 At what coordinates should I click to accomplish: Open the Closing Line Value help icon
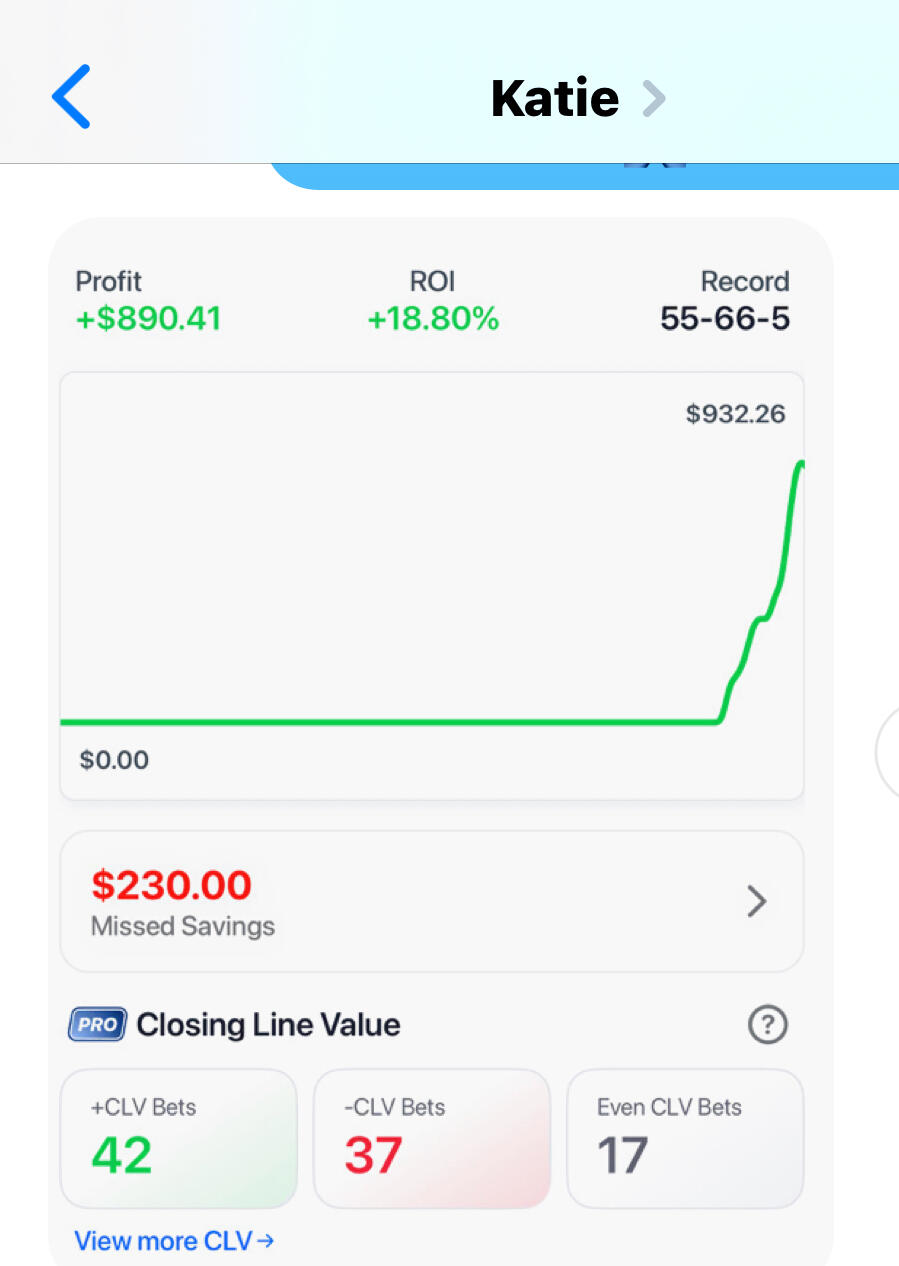tap(767, 1025)
